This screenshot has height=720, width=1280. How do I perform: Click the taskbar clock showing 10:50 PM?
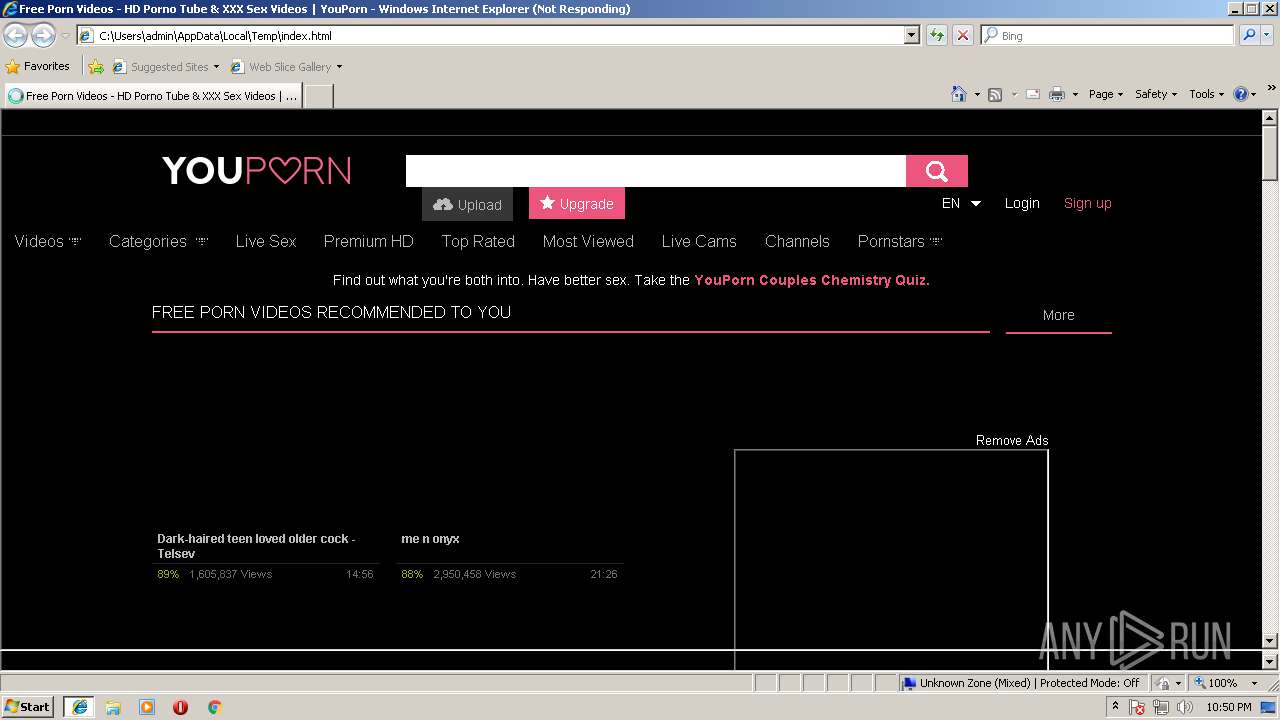click(1229, 707)
